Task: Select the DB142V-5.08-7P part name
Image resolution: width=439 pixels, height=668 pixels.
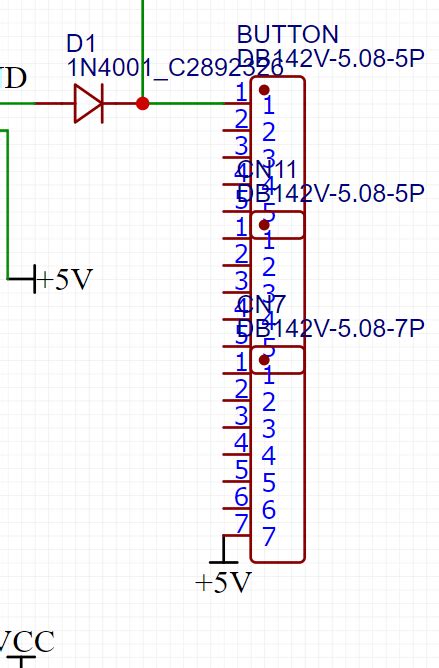Action: [331, 328]
